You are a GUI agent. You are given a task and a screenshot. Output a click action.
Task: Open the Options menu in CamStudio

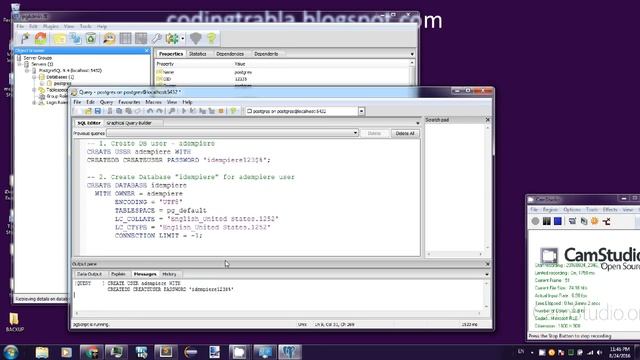(x=572, y=210)
